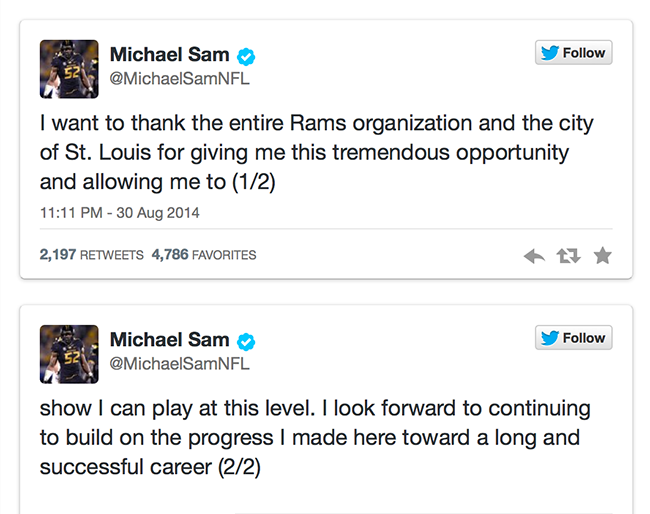Image resolution: width=650 pixels, height=514 pixels.
Task: Click the reply arrow icon on first tweet
Action: [534, 256]
